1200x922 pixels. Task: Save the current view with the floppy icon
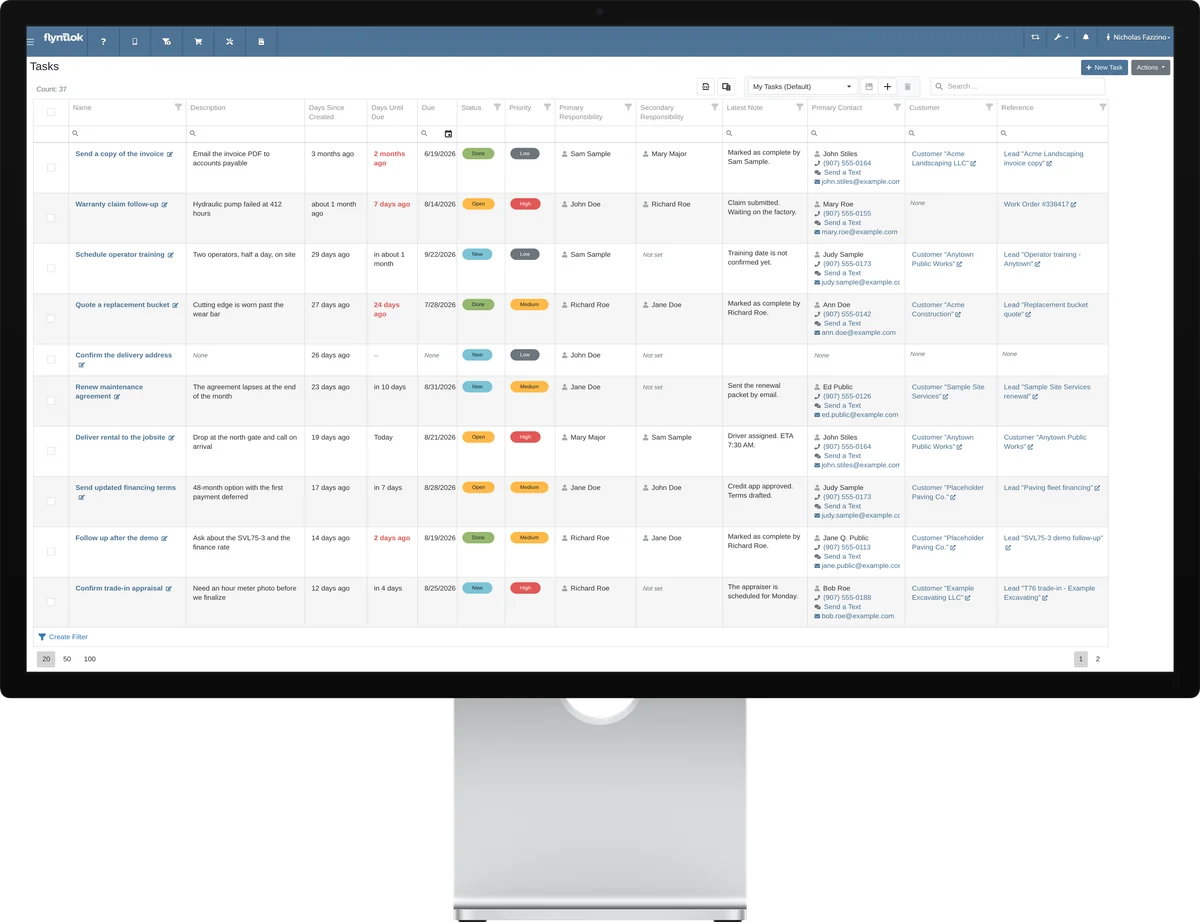pos(869,87)
